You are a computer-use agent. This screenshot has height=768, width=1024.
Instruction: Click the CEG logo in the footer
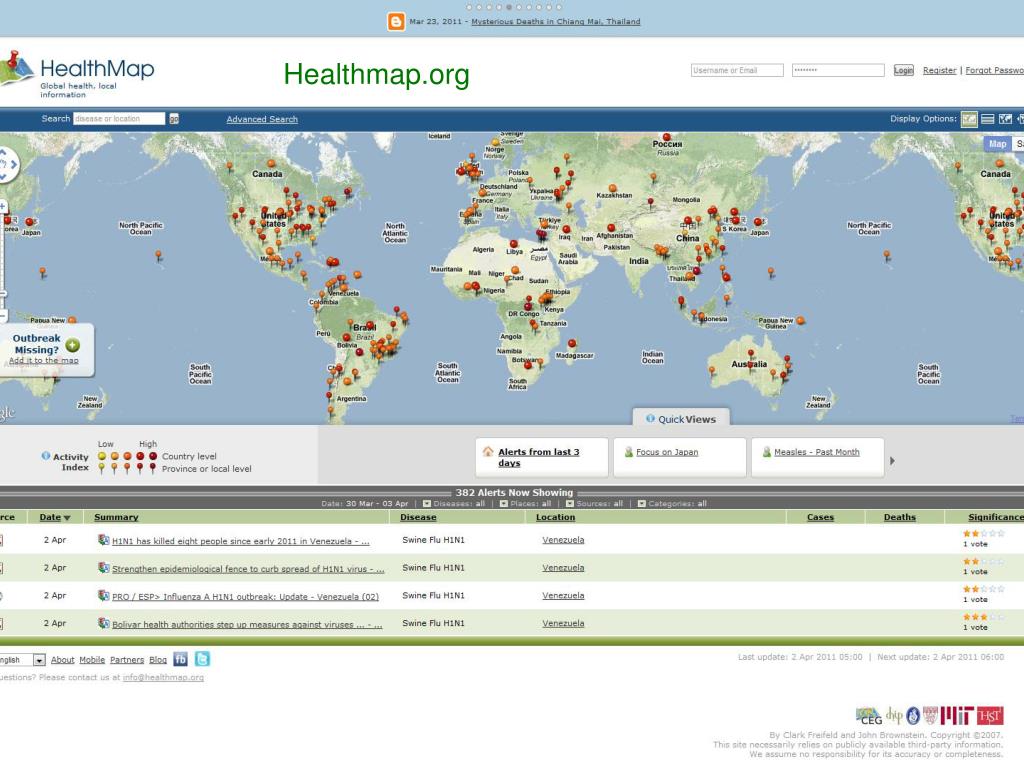[x=869, y=716]
